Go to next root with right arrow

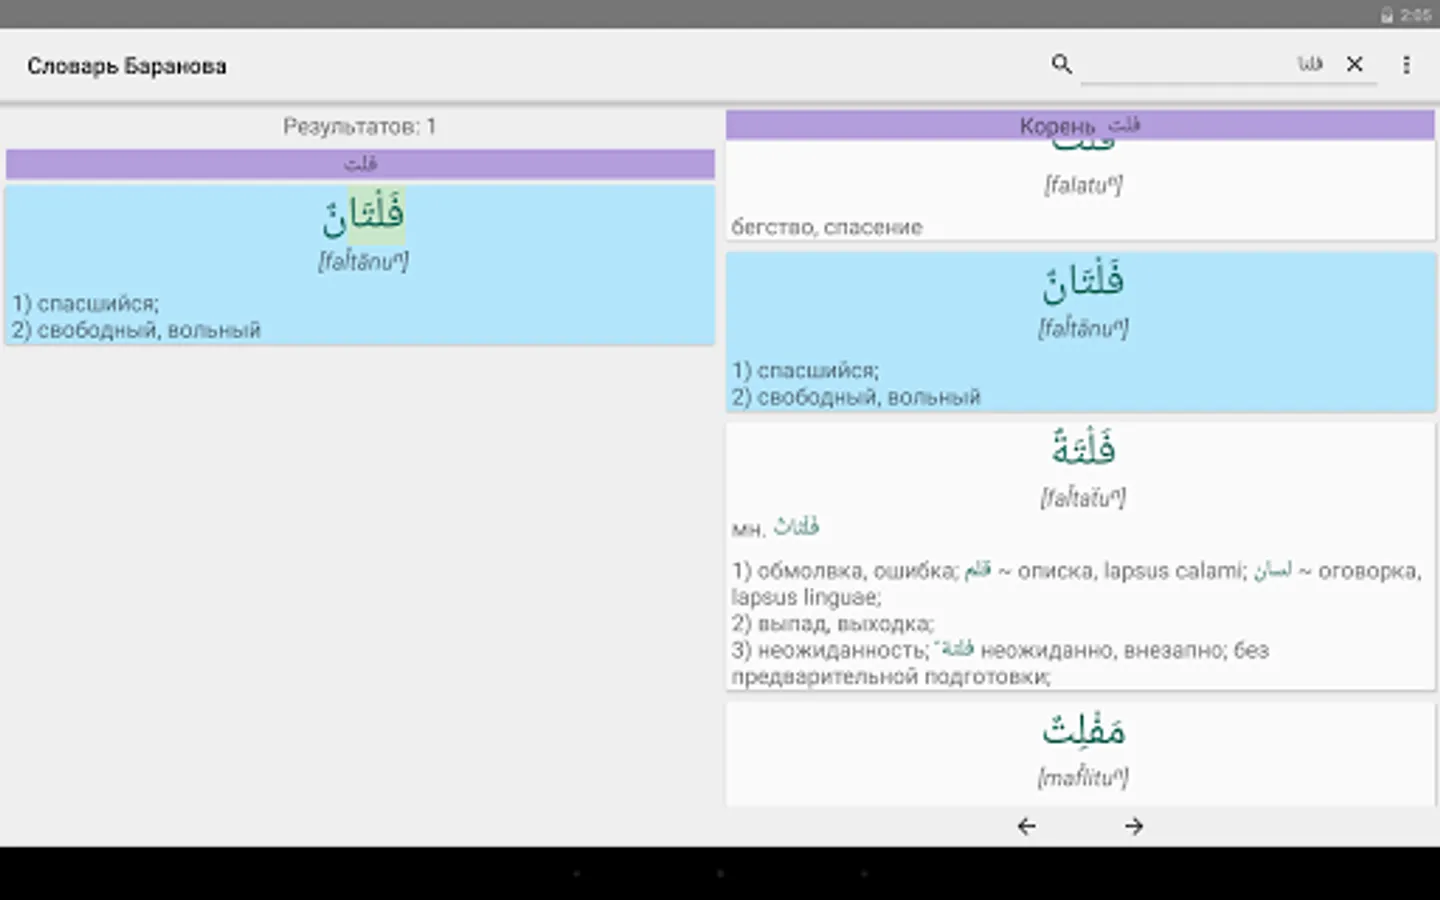coord(1134,826)
